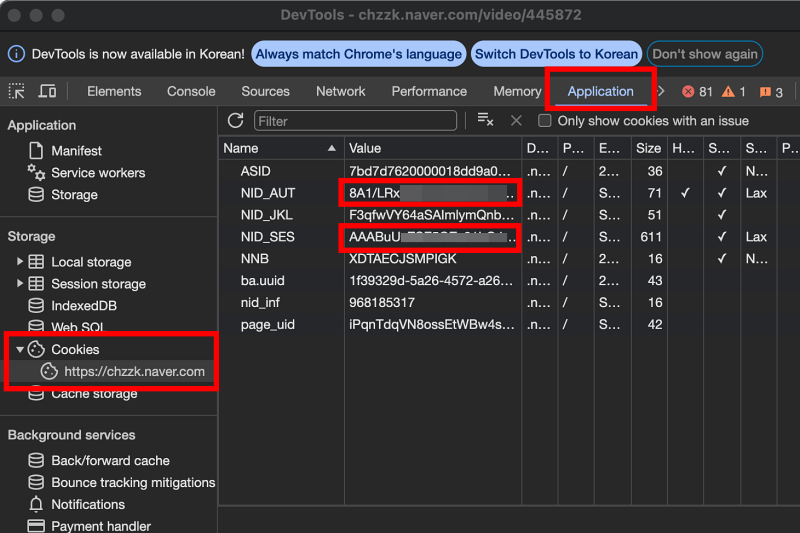Click the Lax SameSite cell for NID_AUT
The image size is (800, 533).
click(x=756, y=193)
